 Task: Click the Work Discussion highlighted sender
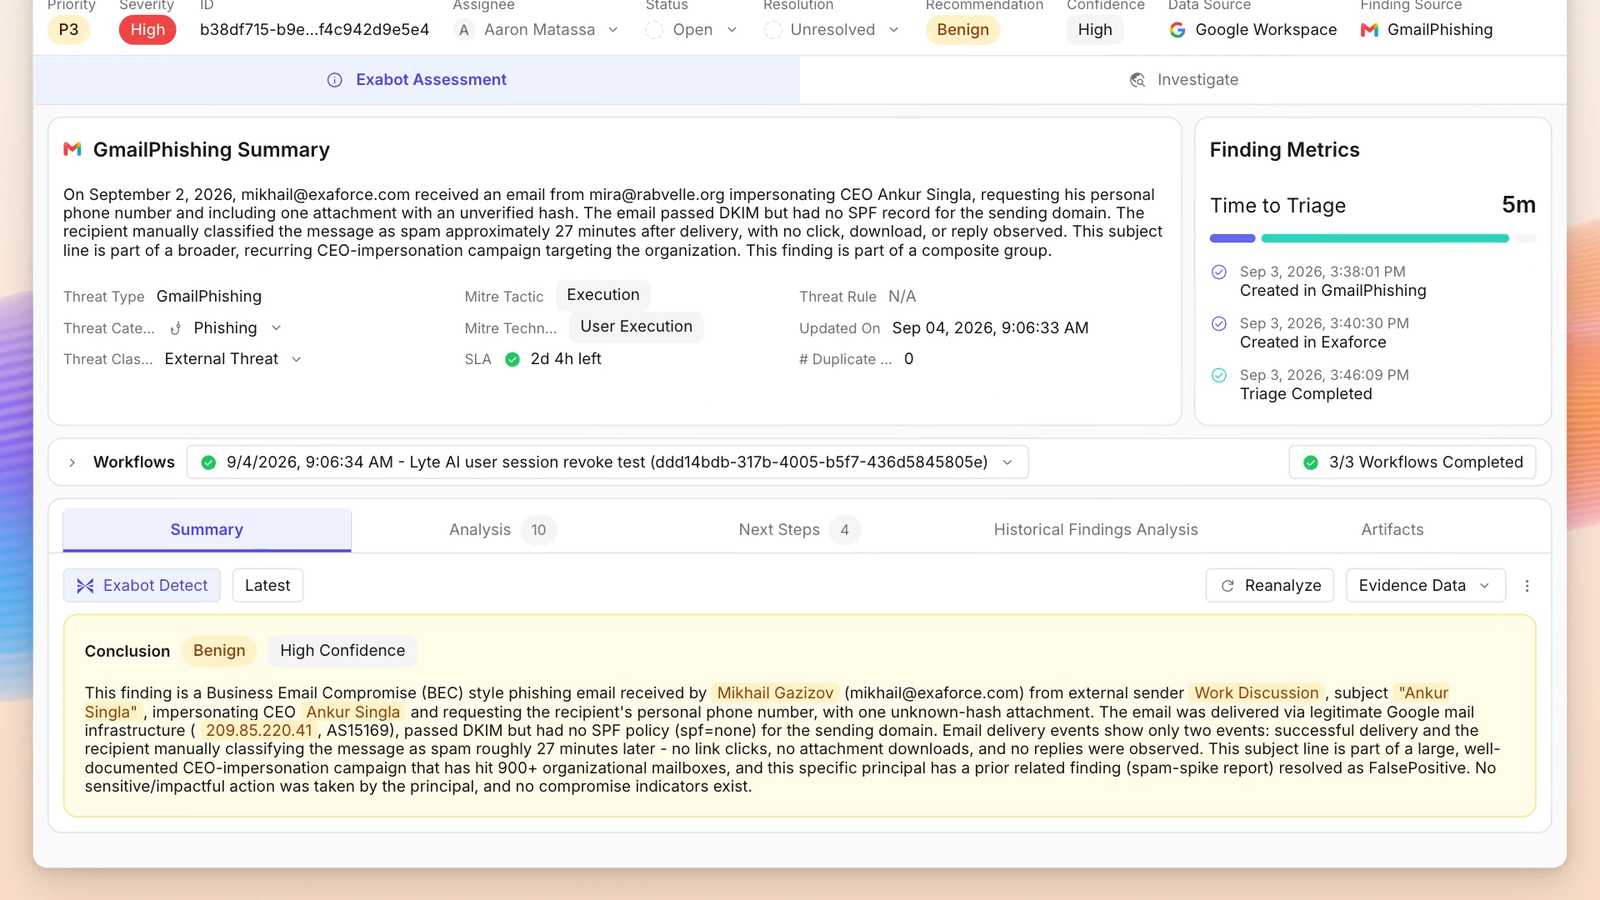pos(1257,693)
